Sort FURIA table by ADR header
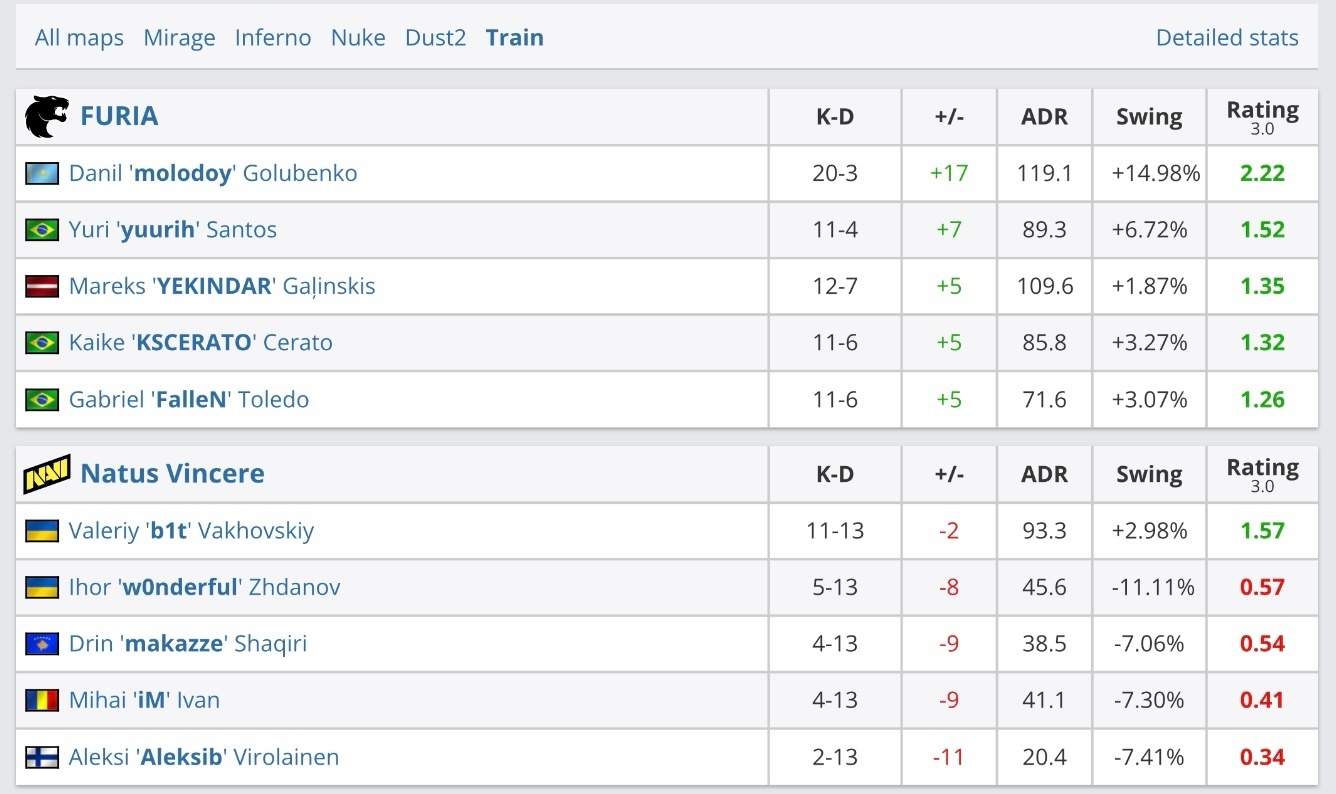Image resolution: width=1336 pixels, height=794 pixels. click(x=1044, y=116)
